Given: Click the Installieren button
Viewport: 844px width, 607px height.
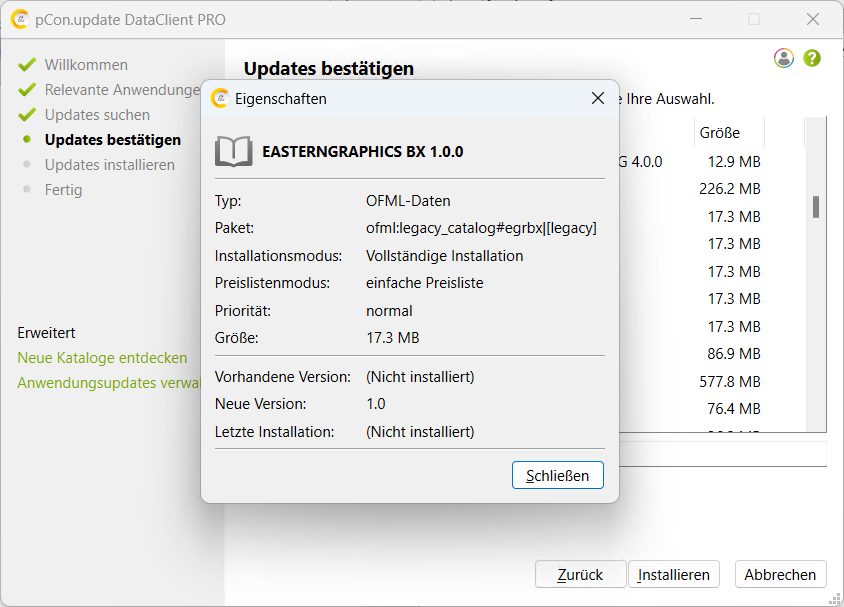Looking at the screenshot, I should click(674, 574).
